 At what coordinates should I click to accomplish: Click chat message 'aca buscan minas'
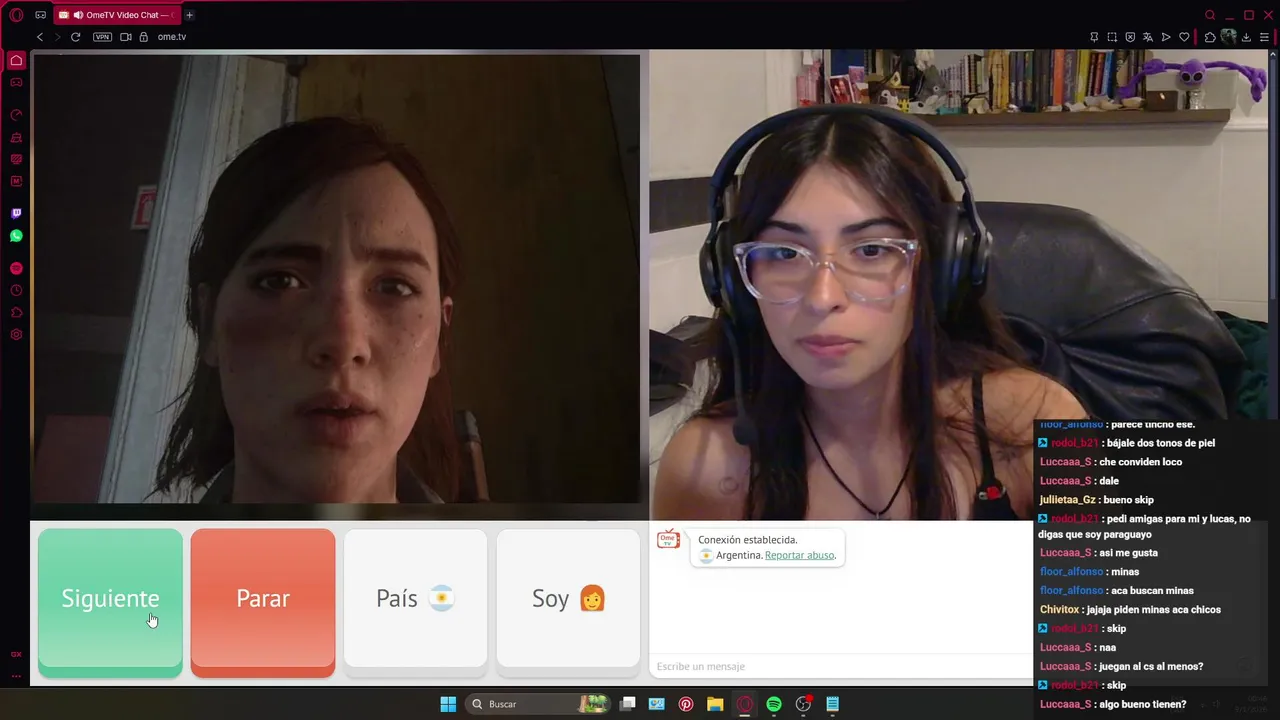pyautogui.click(x=1152, y=591)
